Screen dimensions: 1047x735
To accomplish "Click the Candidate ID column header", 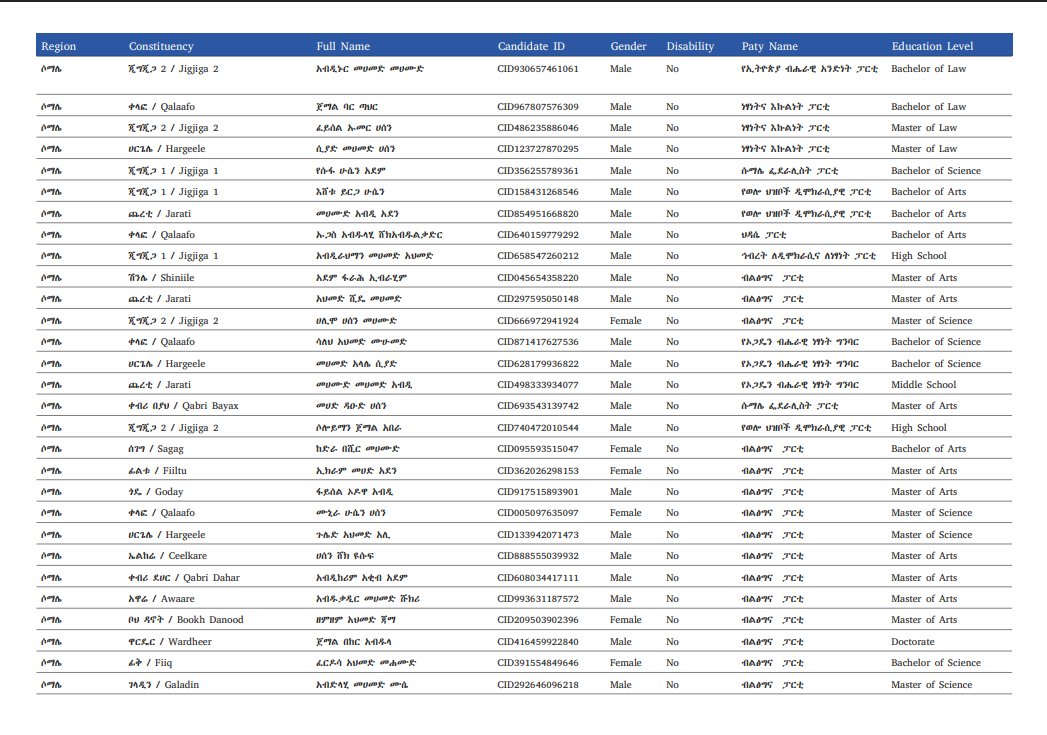I will pos(531,46).
